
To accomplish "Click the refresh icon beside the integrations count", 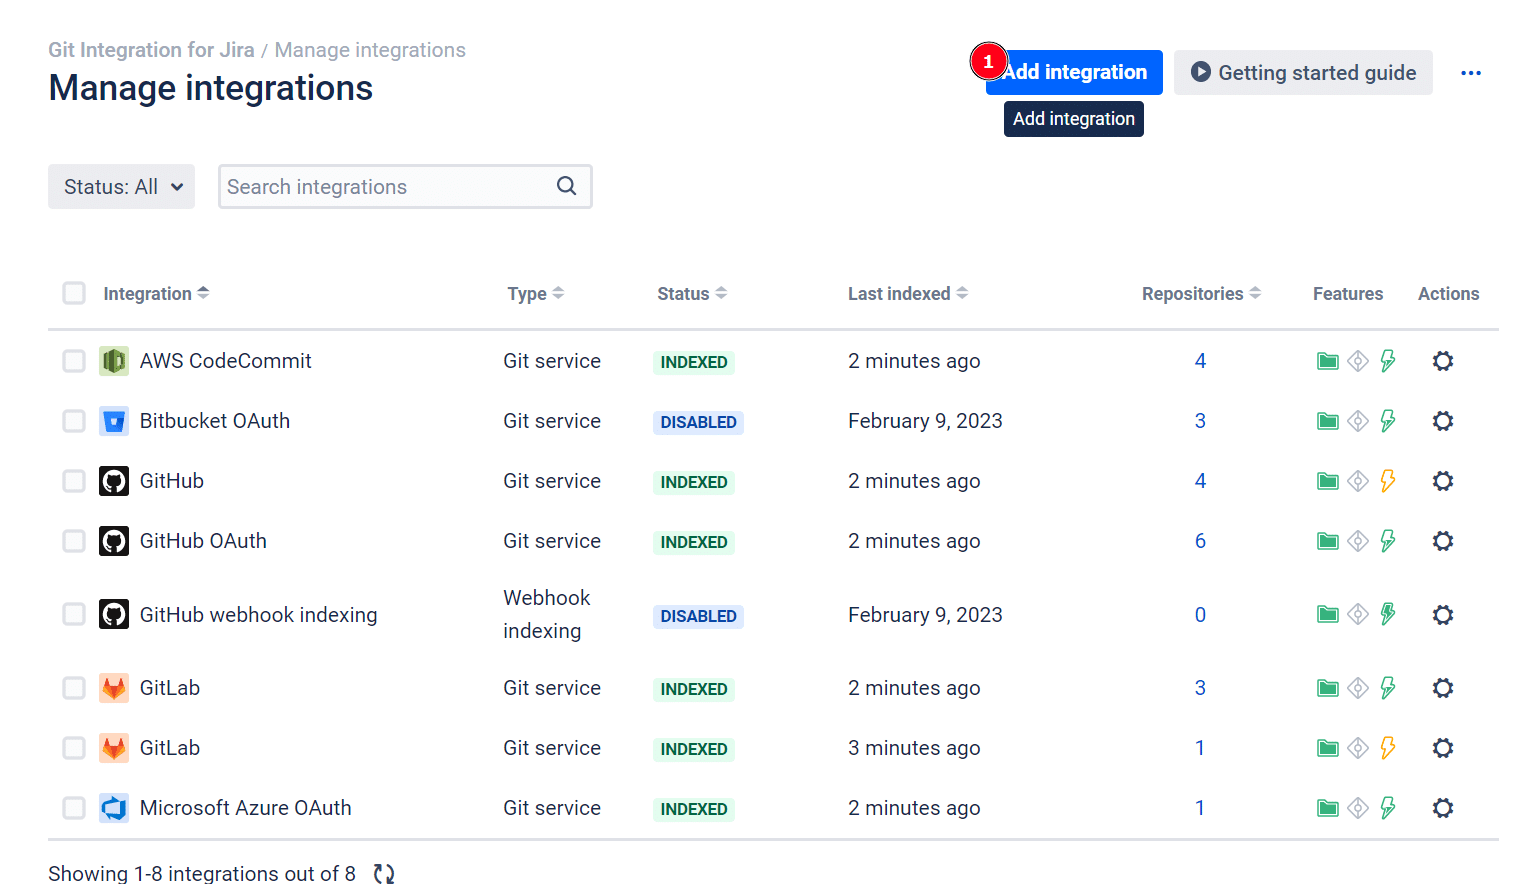I will point(384,873).
